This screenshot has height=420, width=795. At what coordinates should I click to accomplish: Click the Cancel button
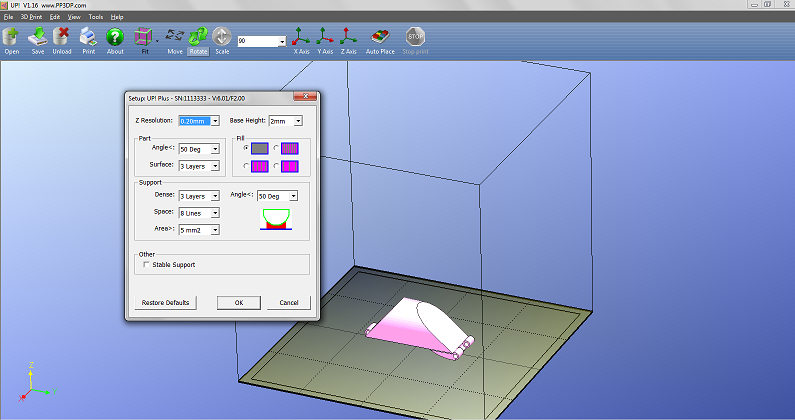(x=288, y=302)
